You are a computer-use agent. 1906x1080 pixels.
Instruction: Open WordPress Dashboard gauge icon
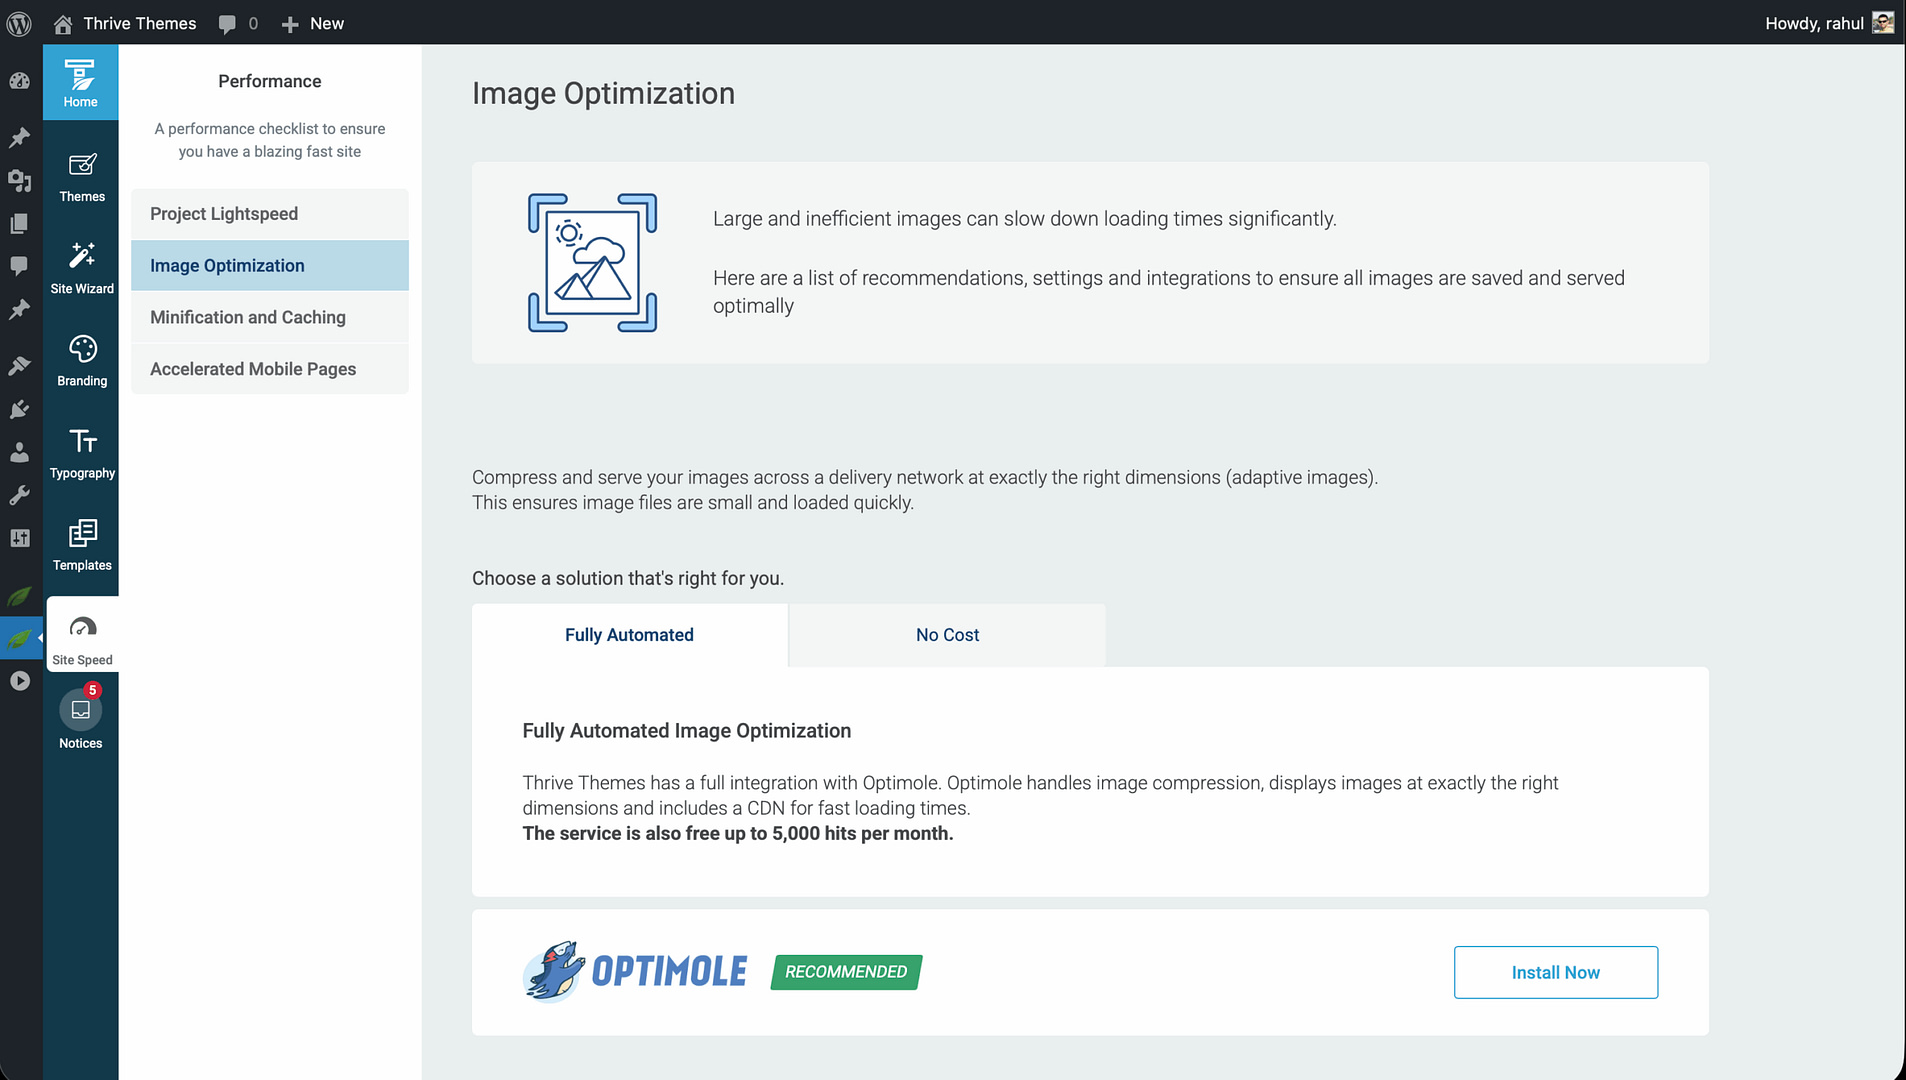tap(19, 81)
